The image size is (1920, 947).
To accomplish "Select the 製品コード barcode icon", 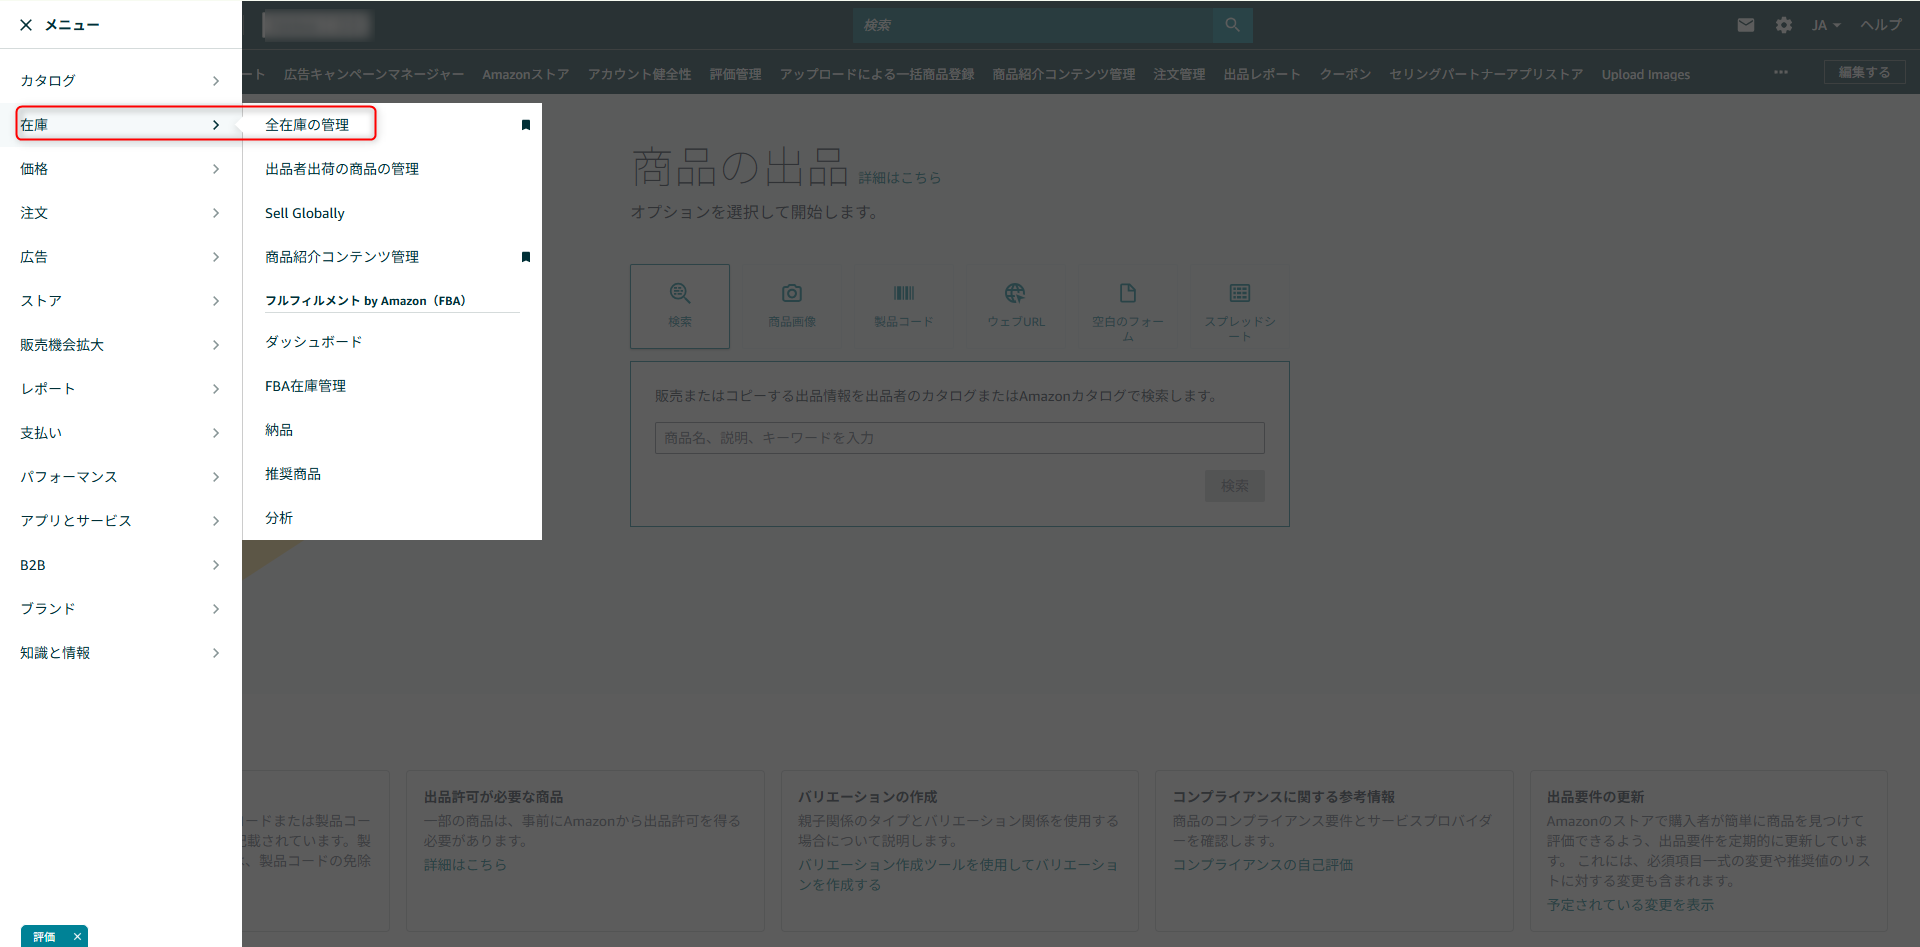I will 904,294.
